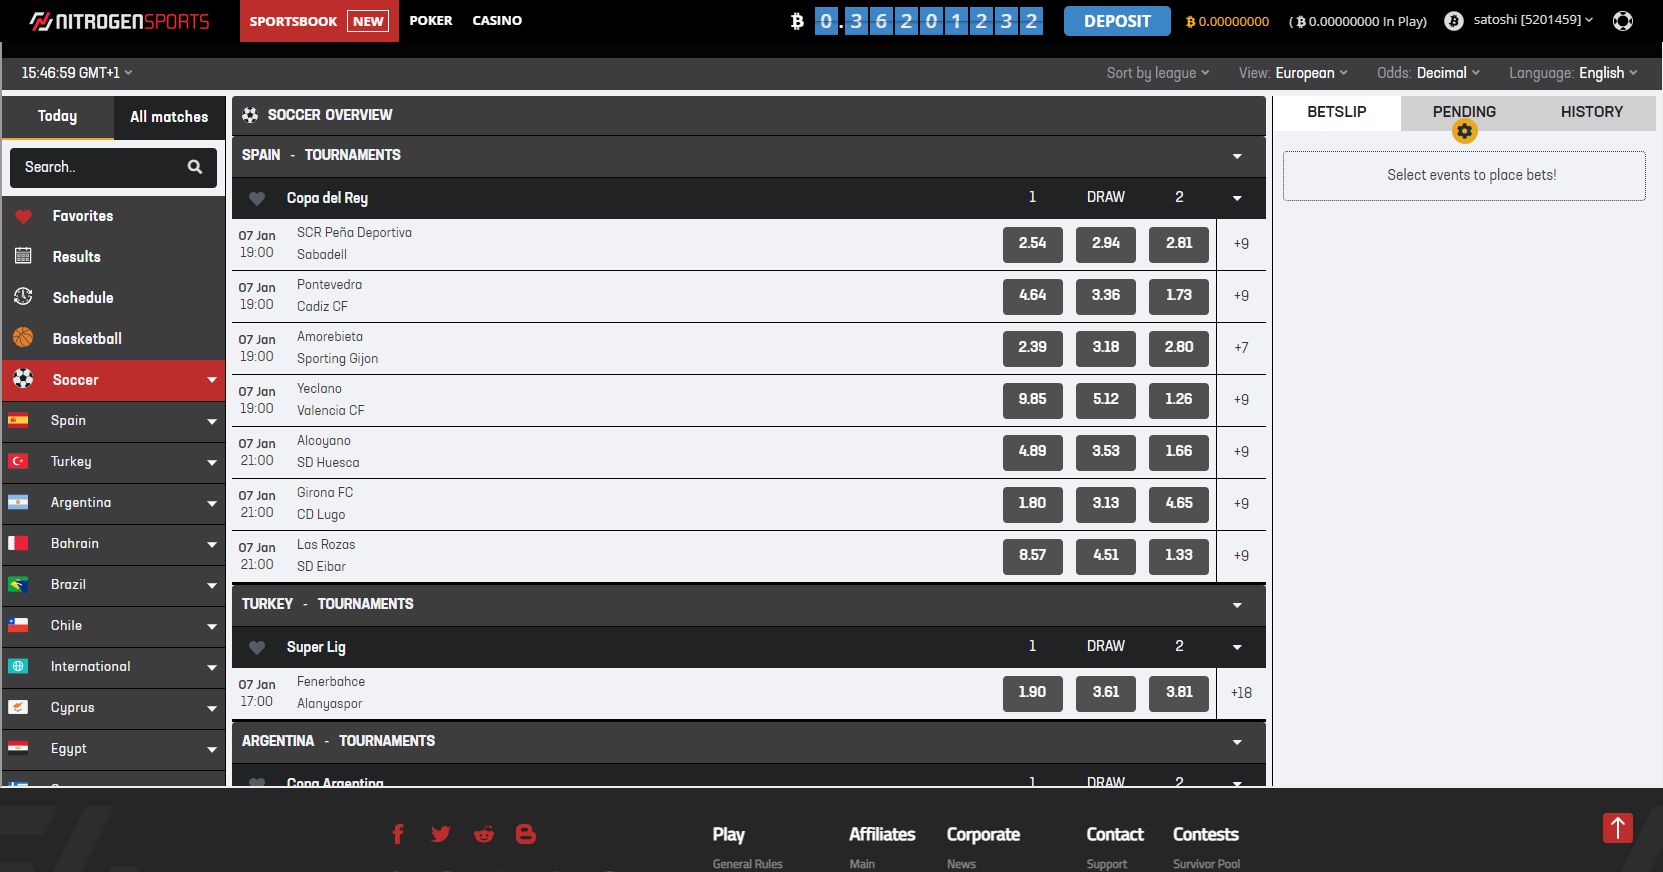1663x872 pixels.
Task: Open the Sort by league dropdown
Action: (x=1158, y=73)
